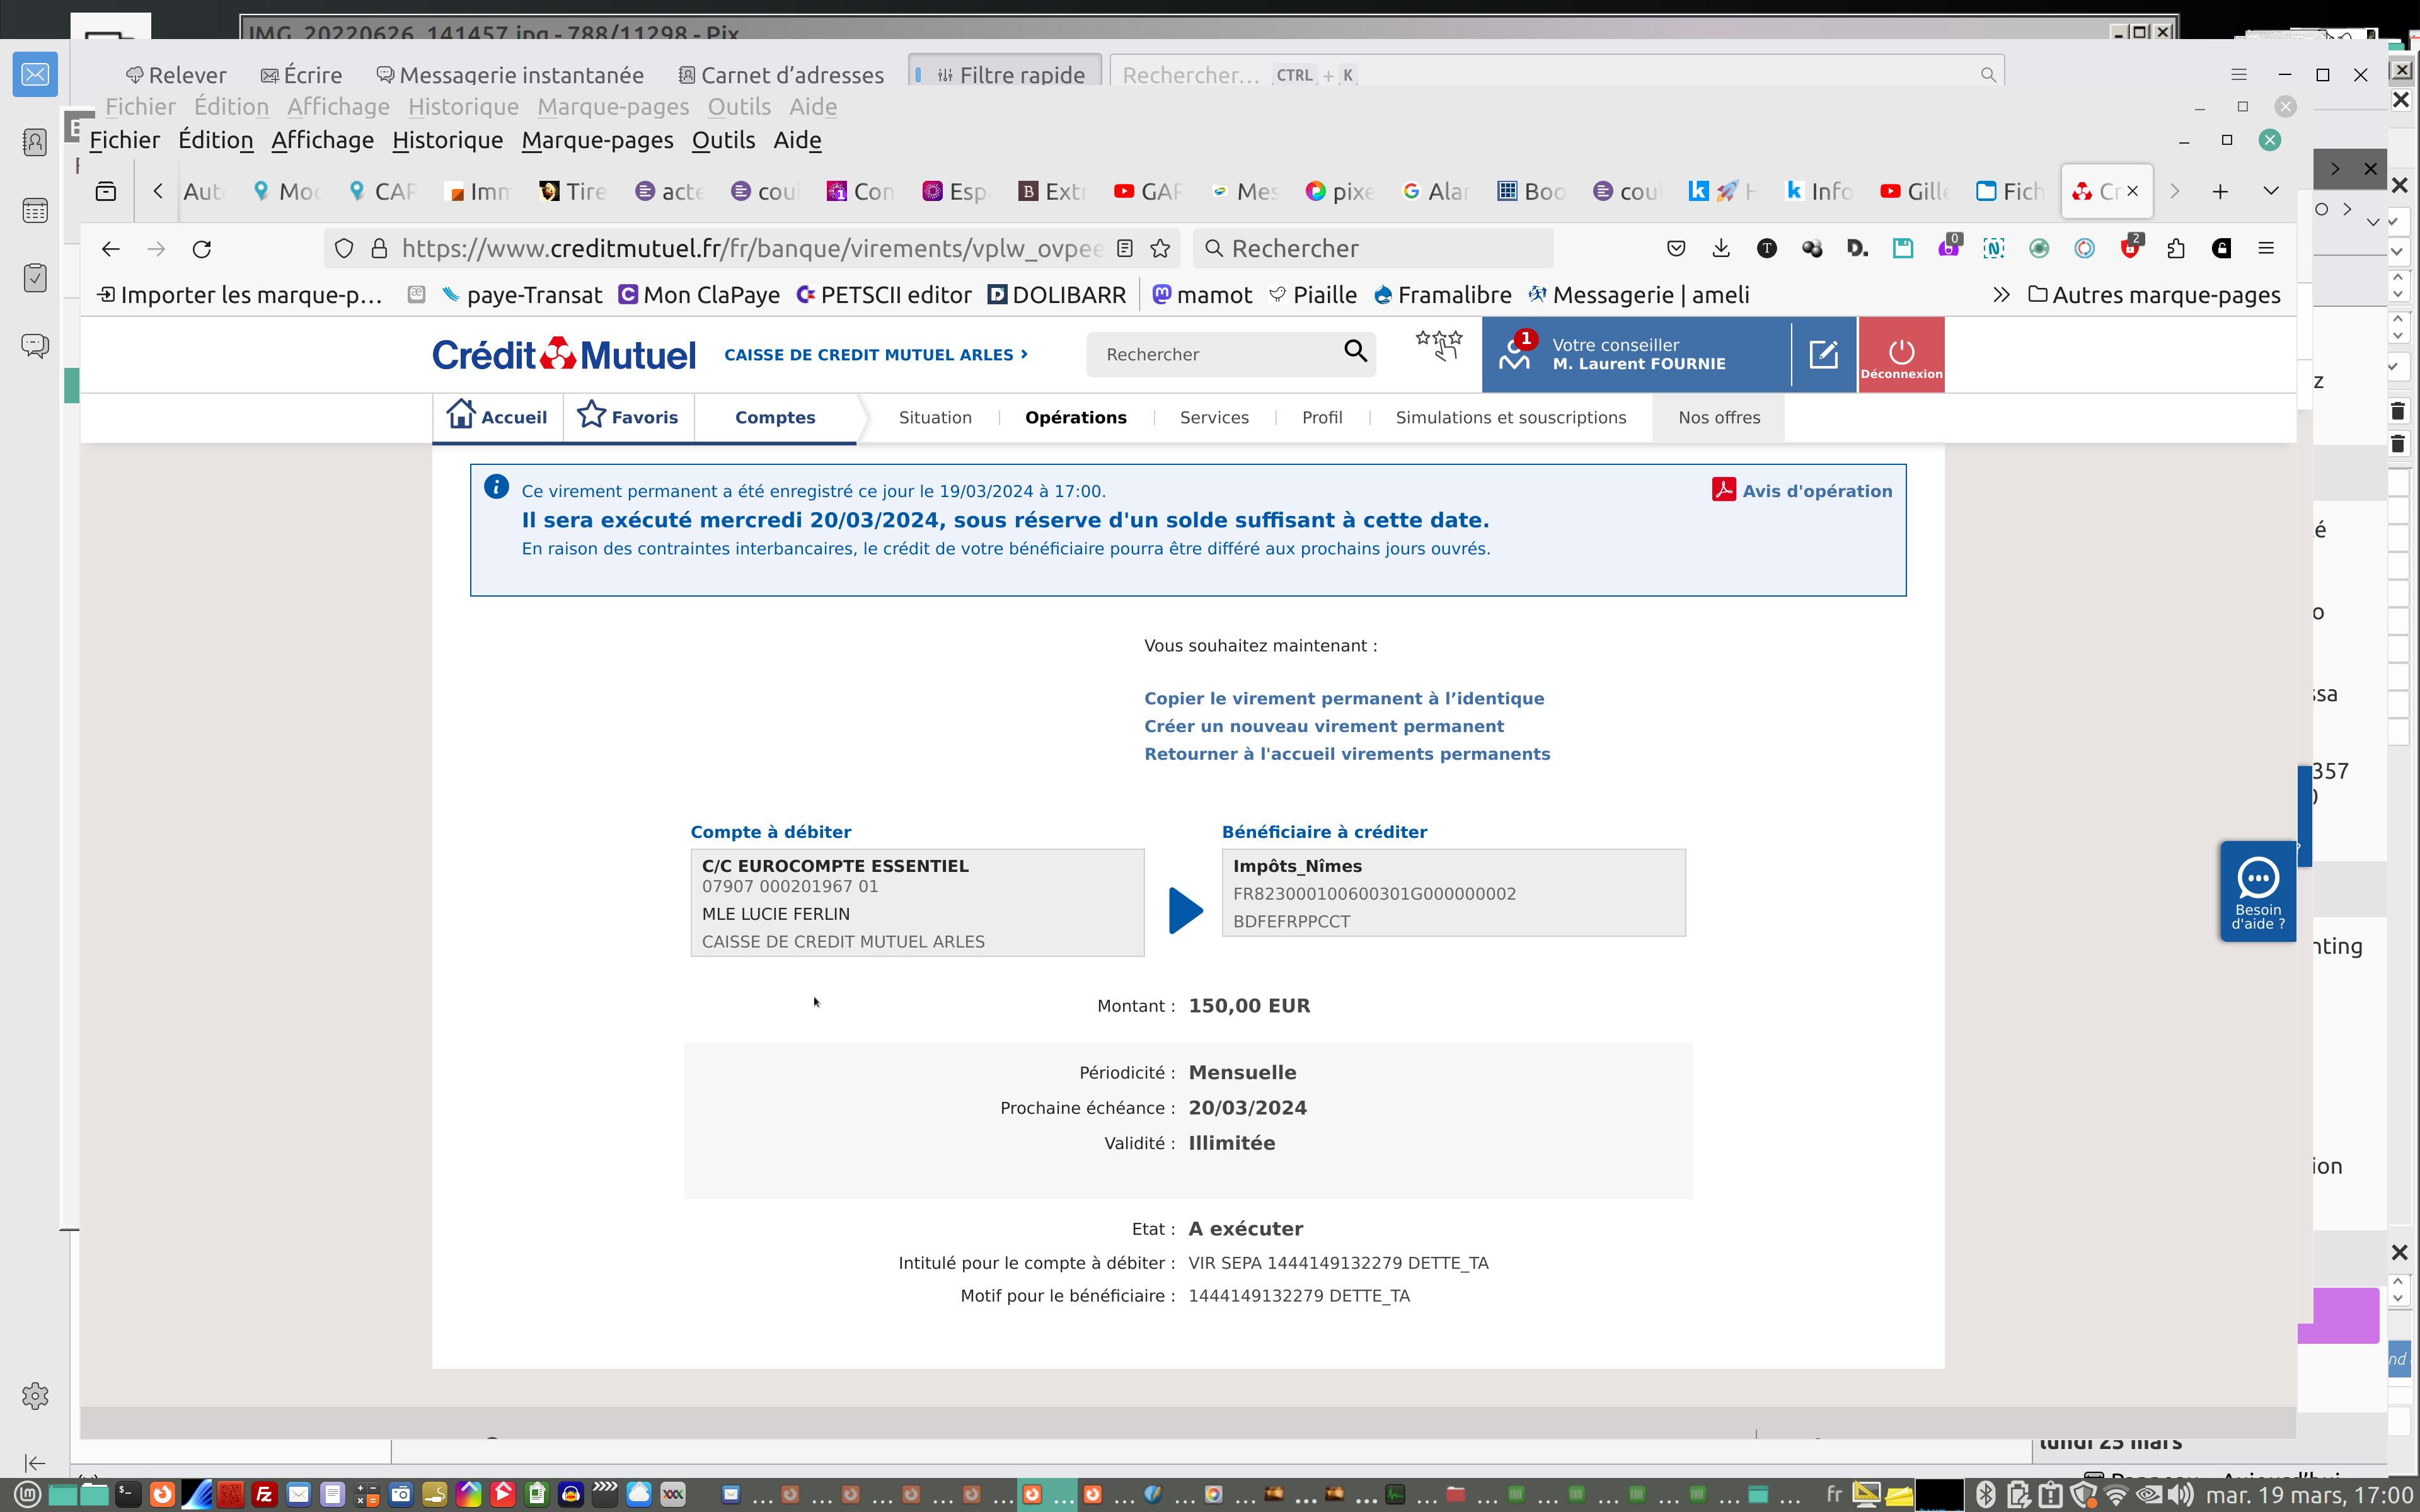
Task: Toggle reader view in the address bar
Action: pyautogui.click(x=1125, y=249)
